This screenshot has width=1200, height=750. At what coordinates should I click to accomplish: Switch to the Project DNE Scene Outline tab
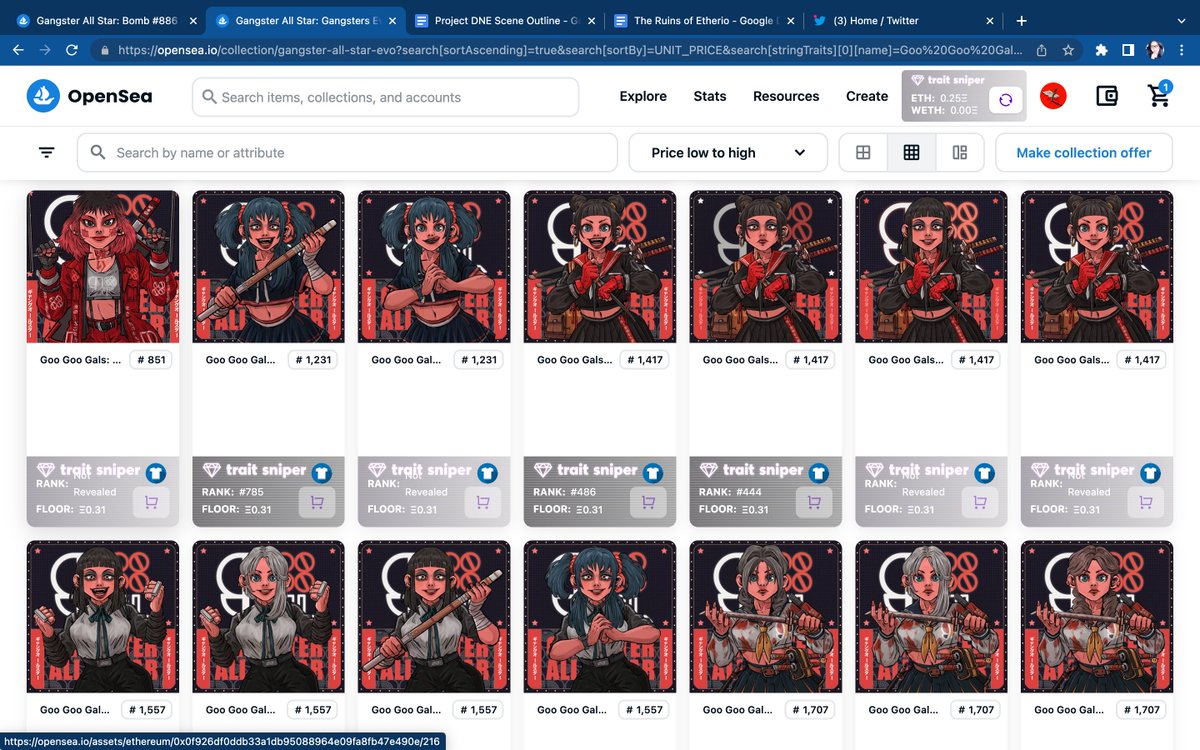[505, 20]
